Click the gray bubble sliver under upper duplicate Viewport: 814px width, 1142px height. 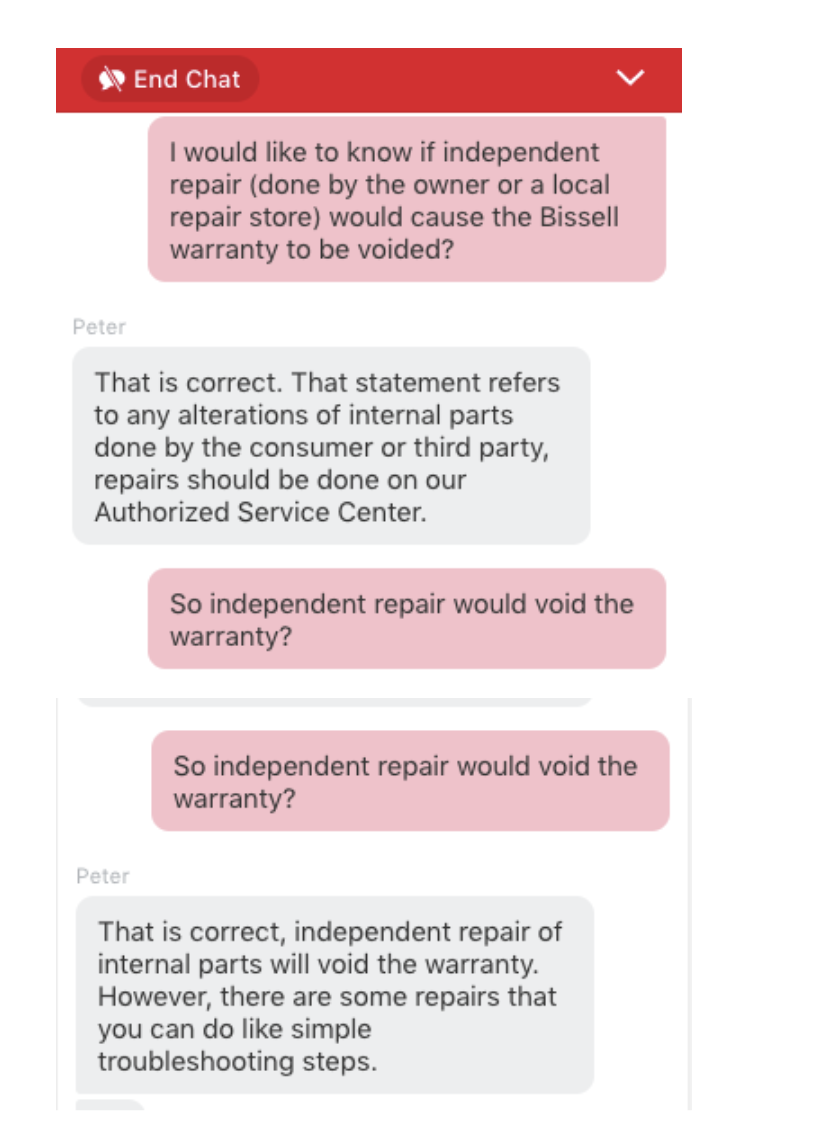tap(334, 702)
